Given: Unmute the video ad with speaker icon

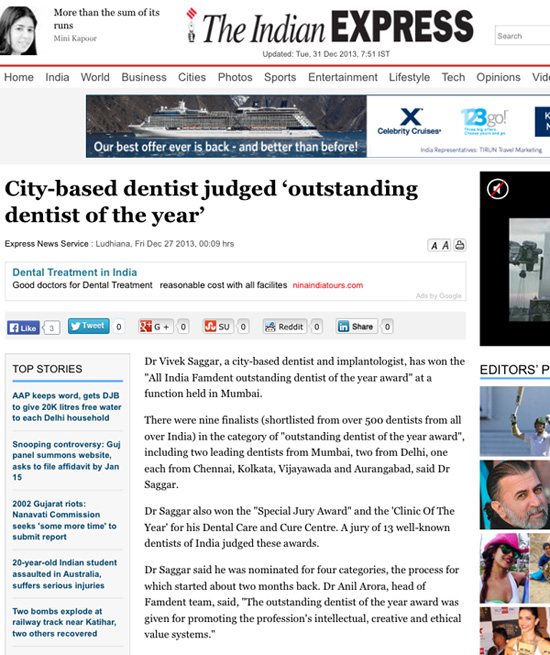Looking at the screenshot, I should pos(497,189).
